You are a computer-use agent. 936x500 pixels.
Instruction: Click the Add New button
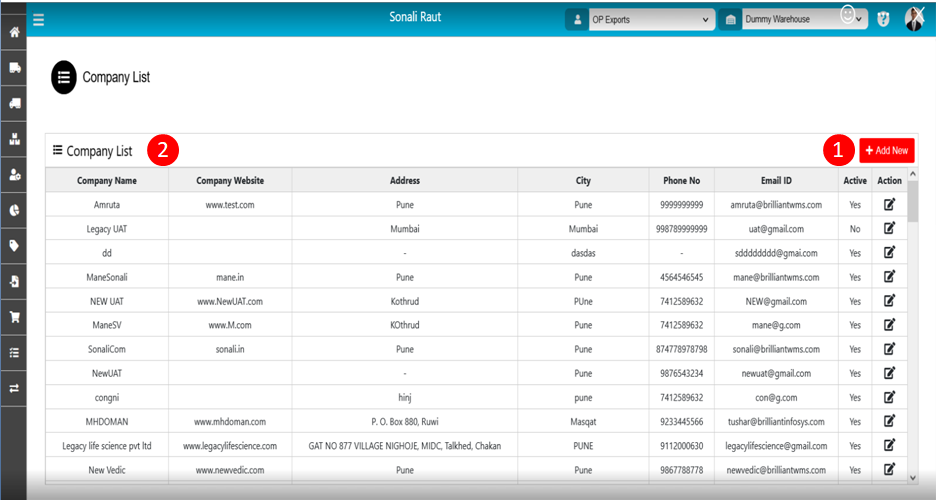(x=886, y=150)
